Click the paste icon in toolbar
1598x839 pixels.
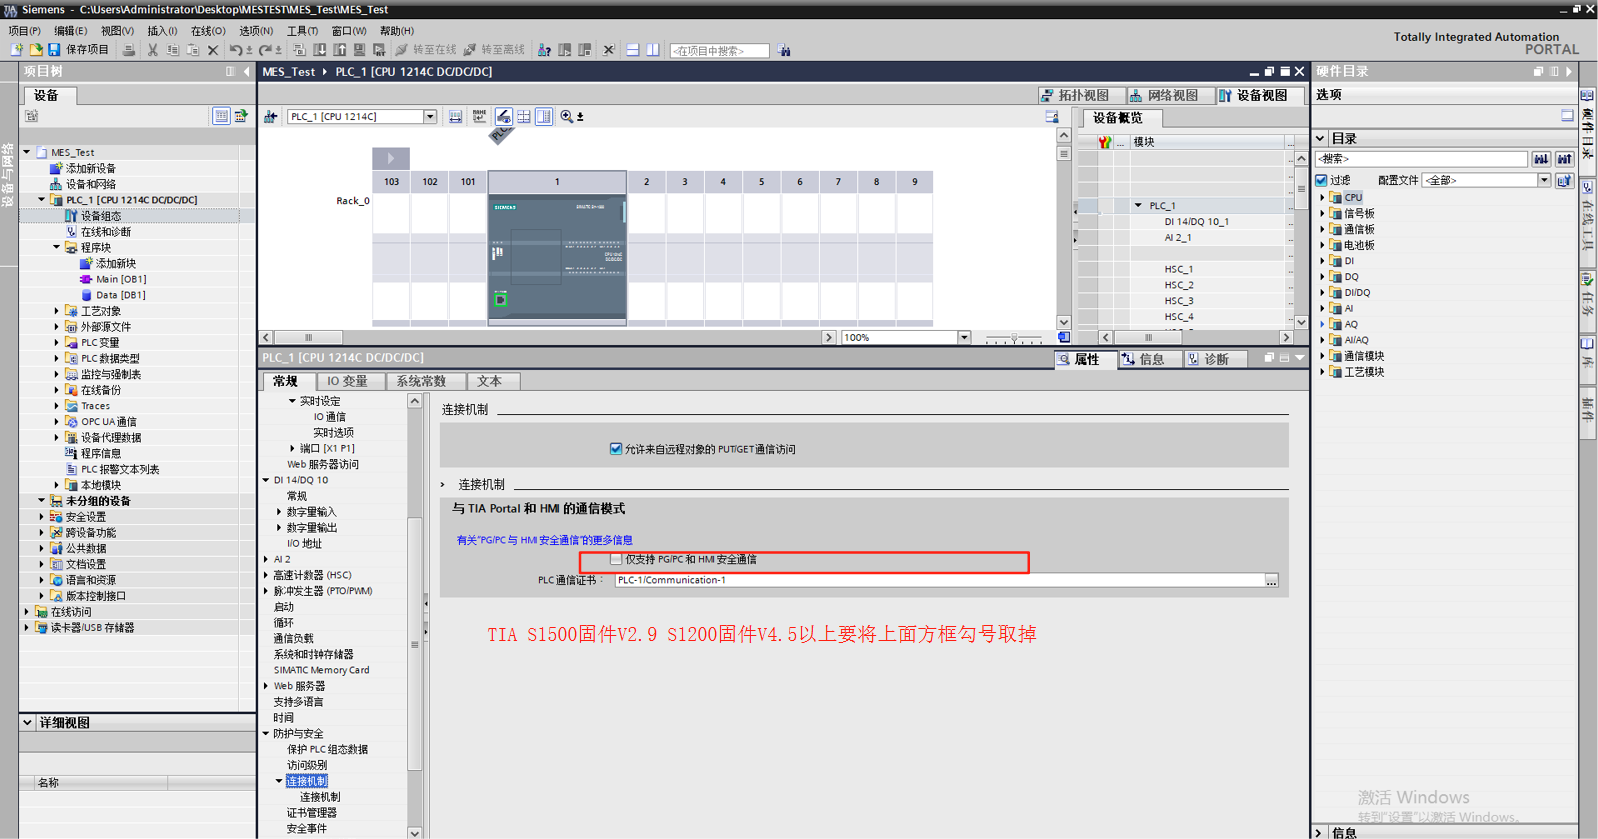click(193, 50)
